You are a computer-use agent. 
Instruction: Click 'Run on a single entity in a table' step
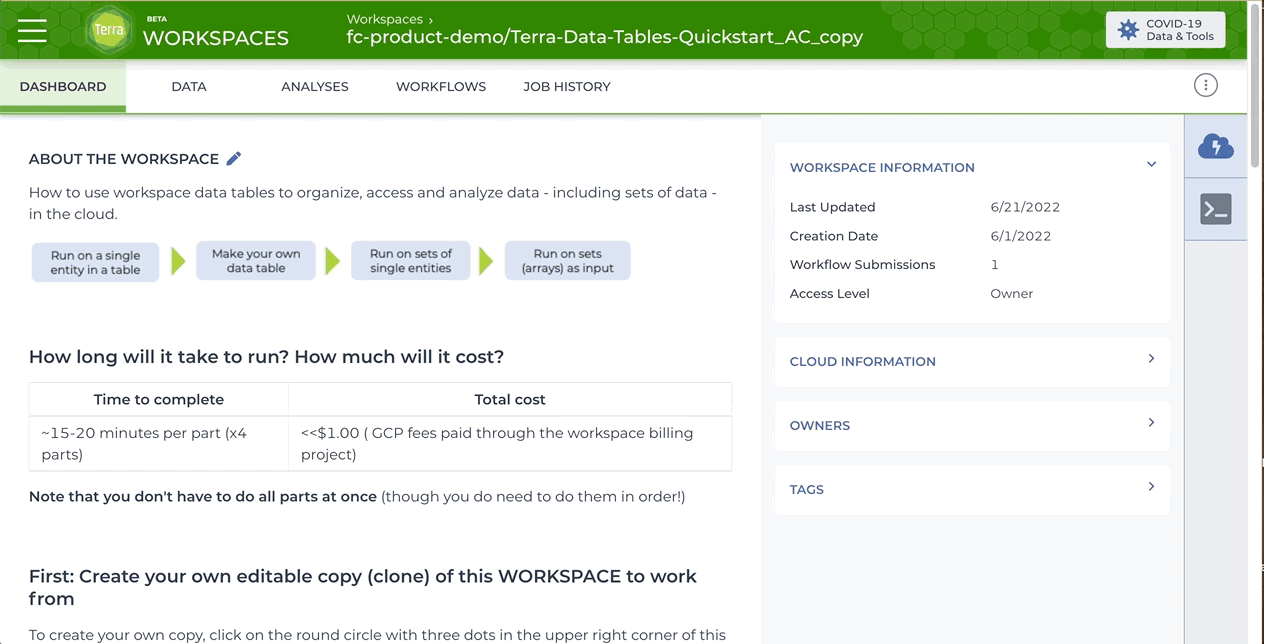pos(95,262)
